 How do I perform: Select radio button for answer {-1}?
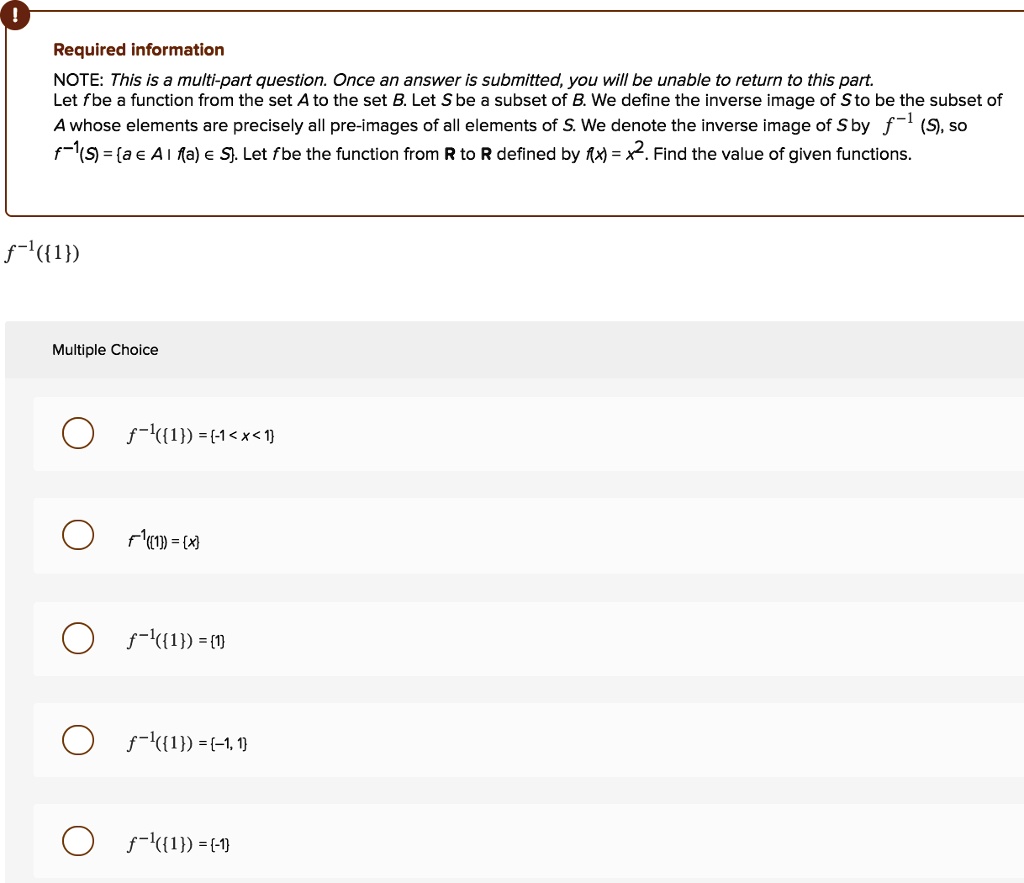[x=78, y=841]
